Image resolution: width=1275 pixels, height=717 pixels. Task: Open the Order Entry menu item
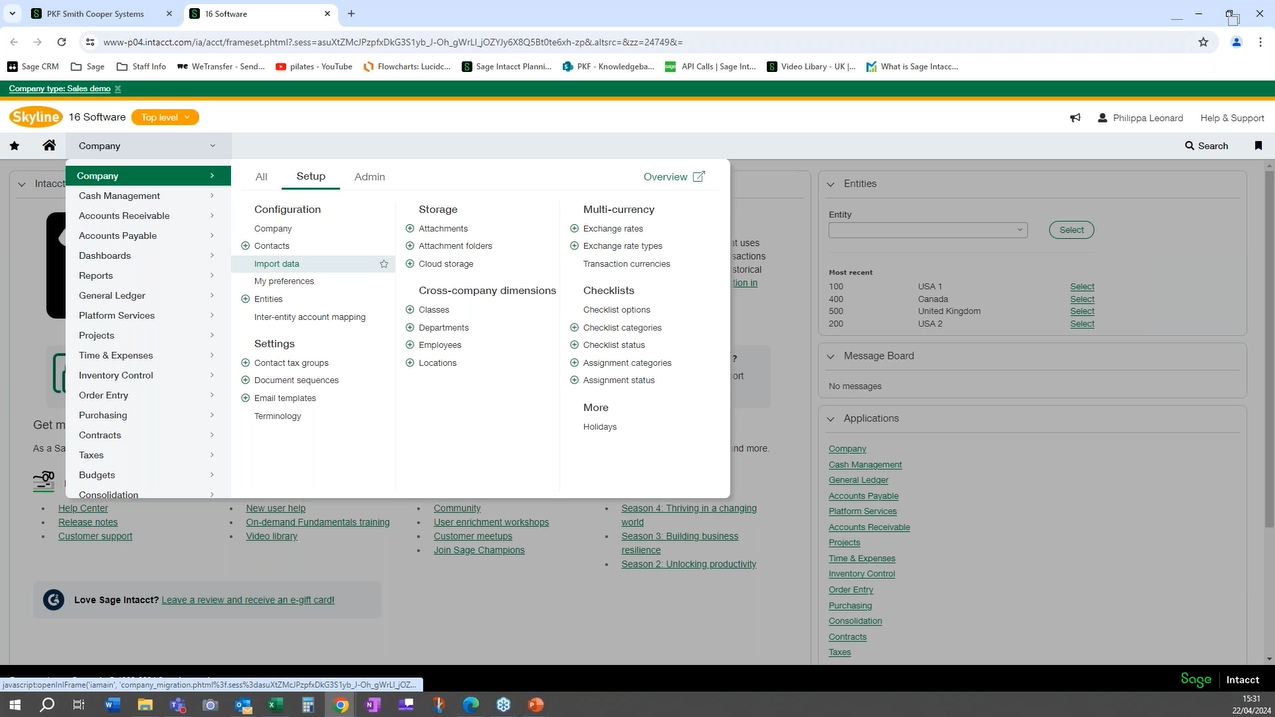tap(148, 395)
